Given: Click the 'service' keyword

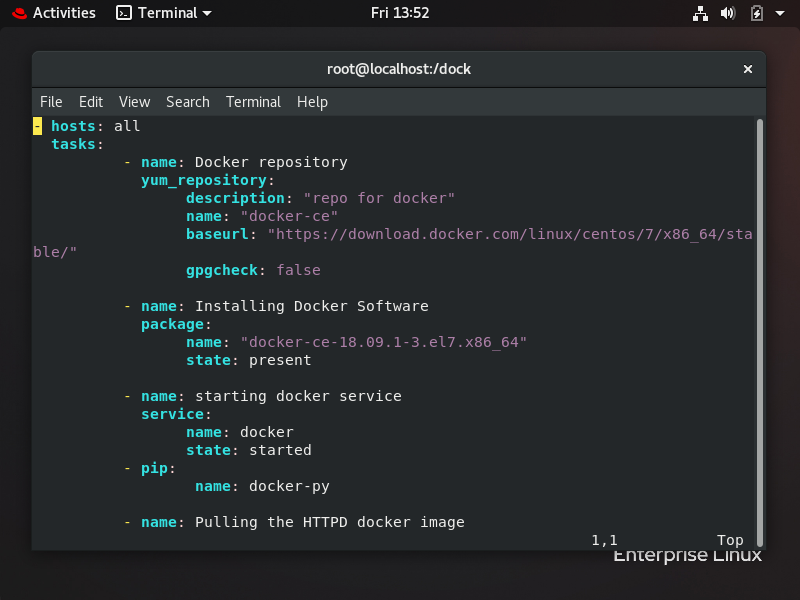Looking at the screenshot, I should click(172, 414).
